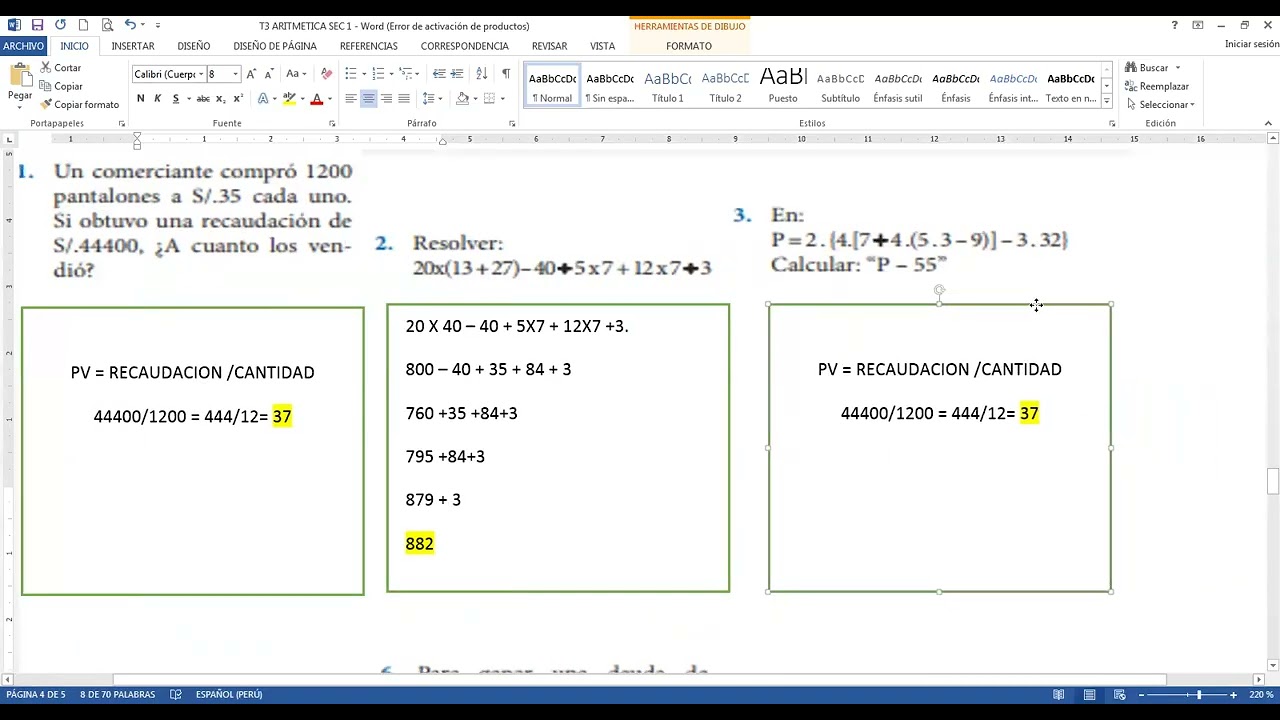The image size is (1280, 720).
Task: Justify paragraph text
Action: [x=404, y=98]
